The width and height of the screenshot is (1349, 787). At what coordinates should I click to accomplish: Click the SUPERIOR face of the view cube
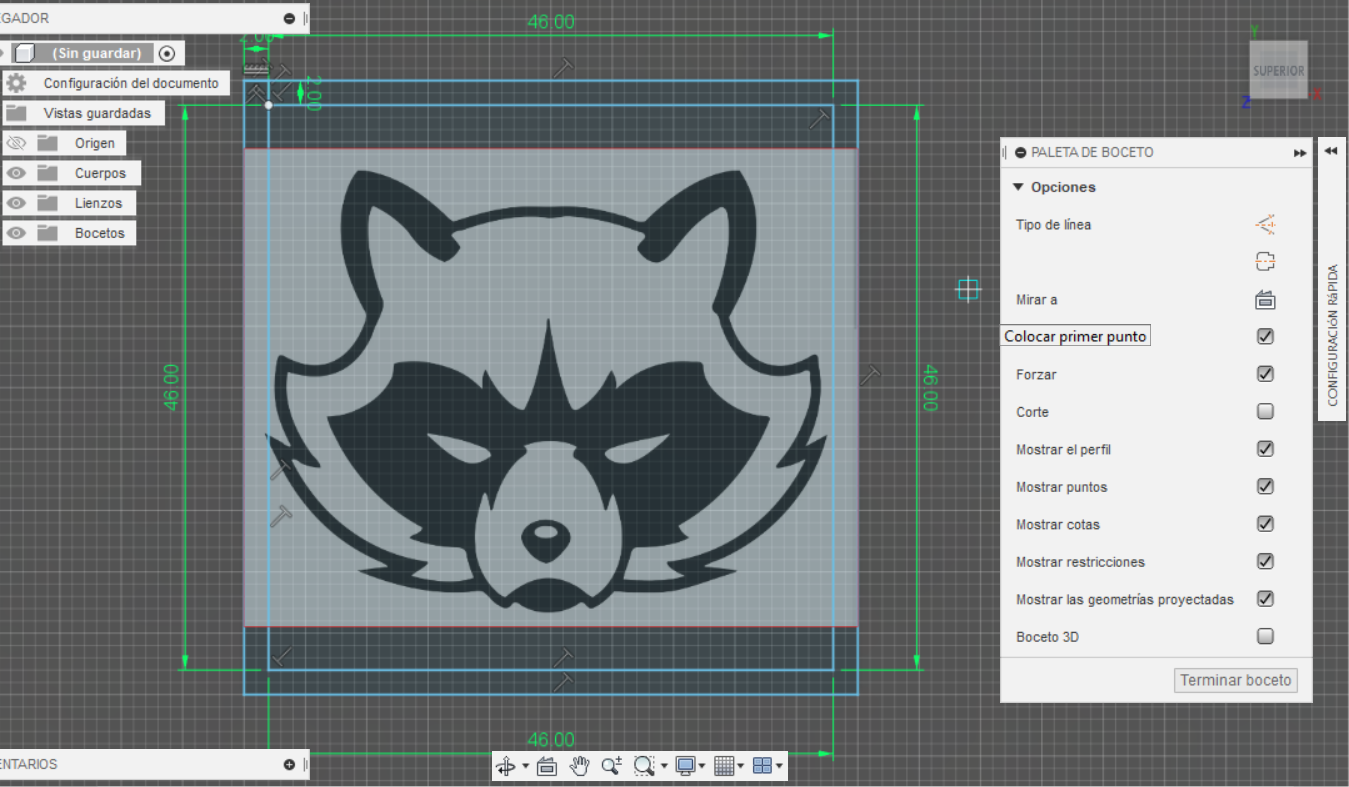tap(1278, 71)
